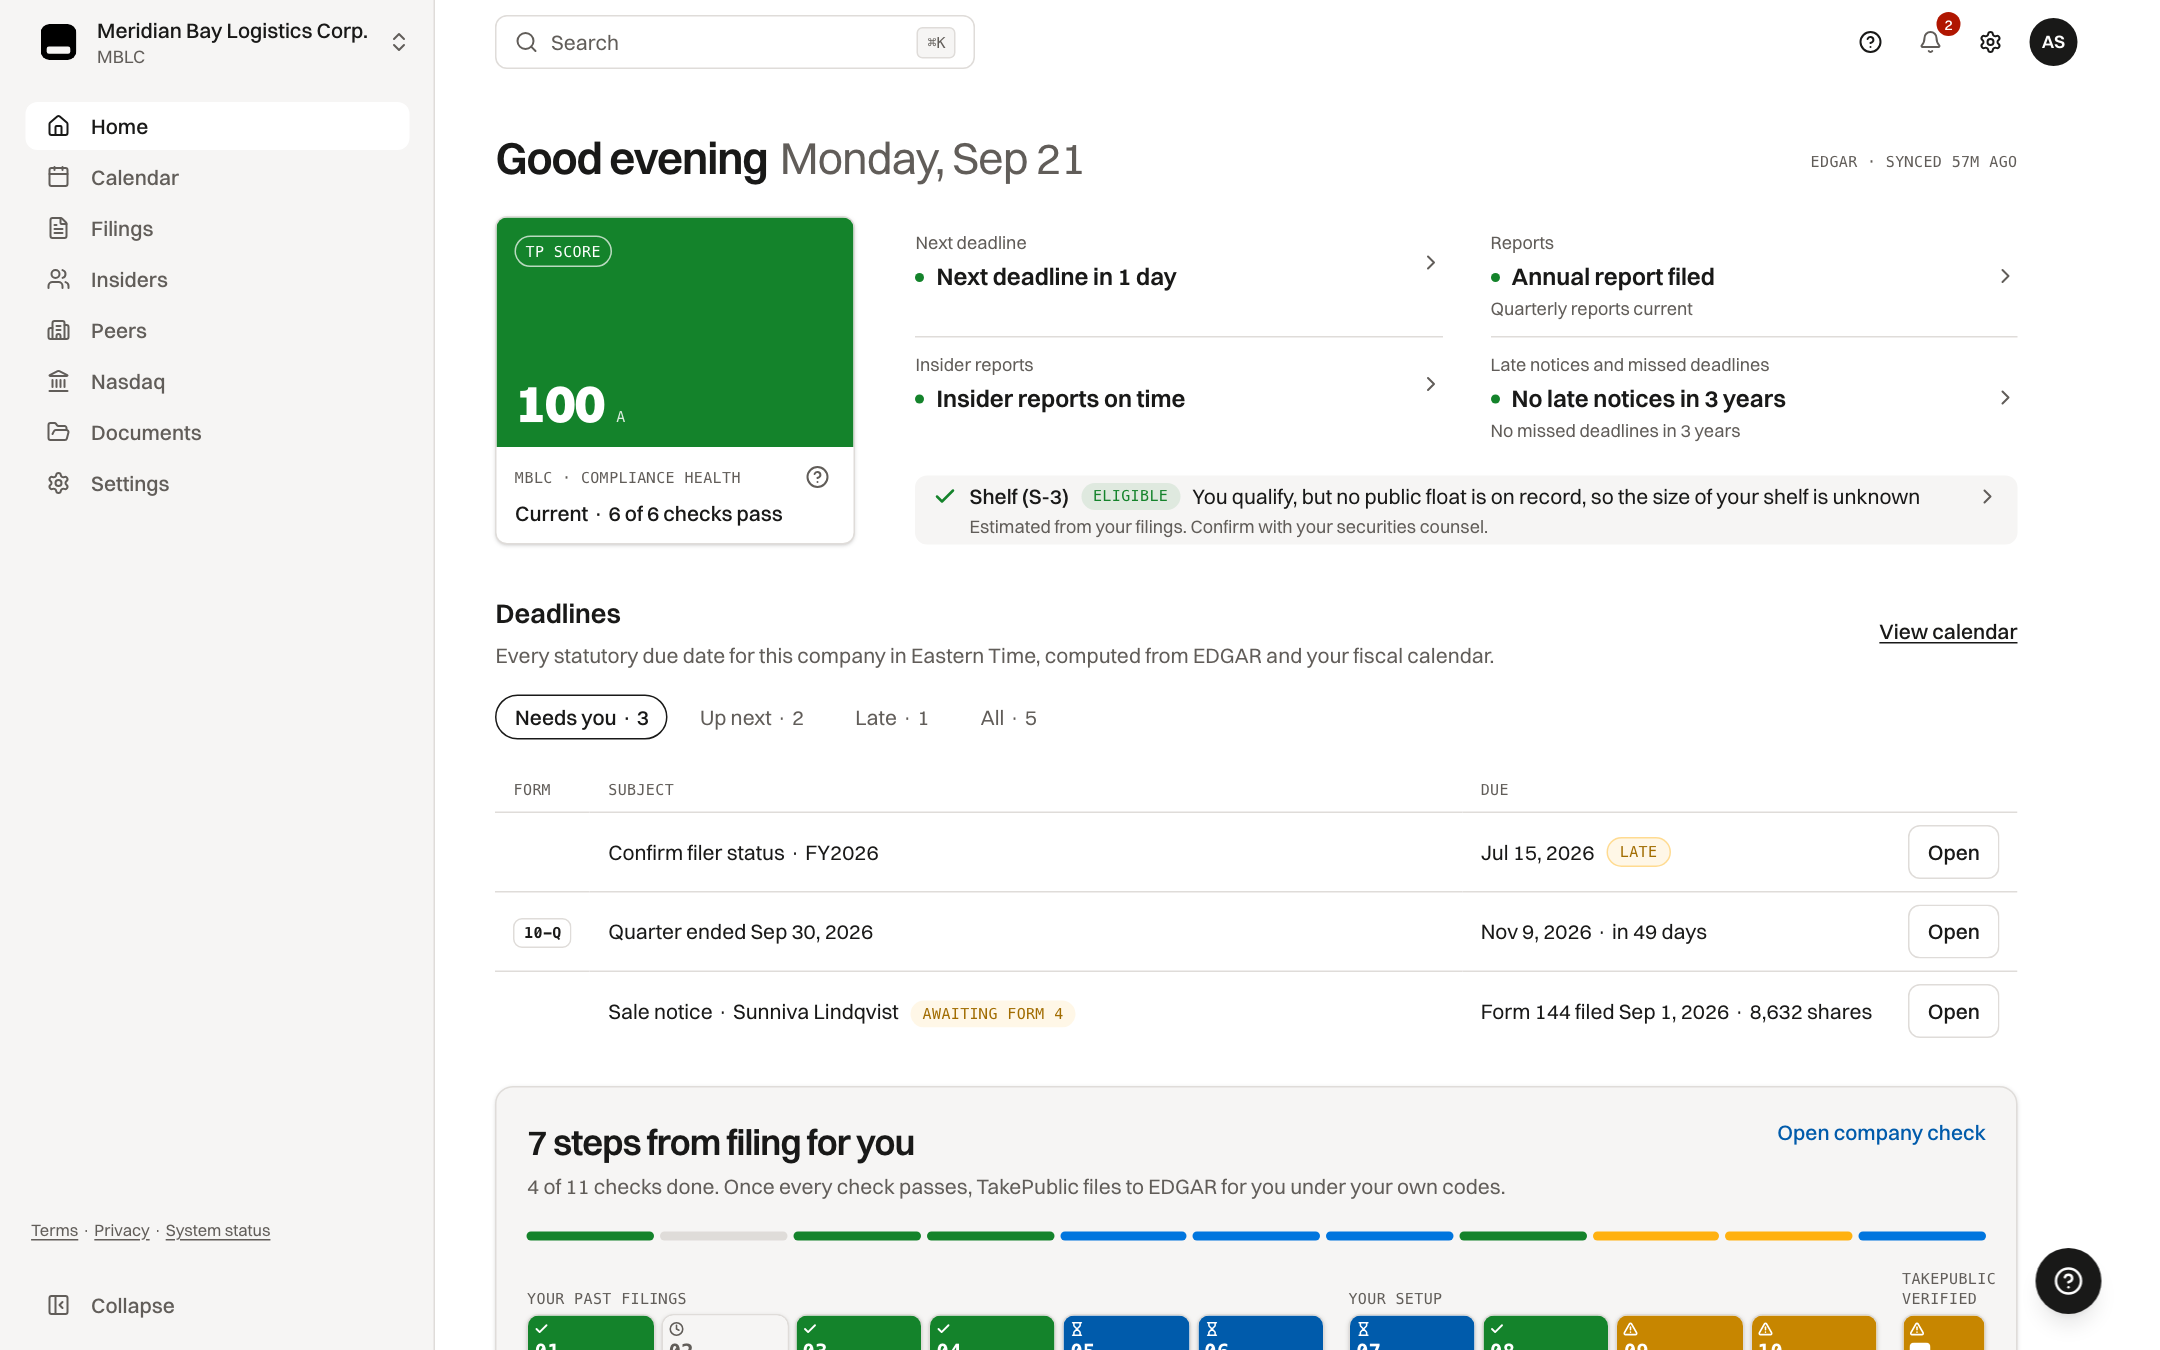Image resolution: width=2160 pixels, height=1350 pixels.
Task: Click the LATE status badge
Action: click(1638, 852)
